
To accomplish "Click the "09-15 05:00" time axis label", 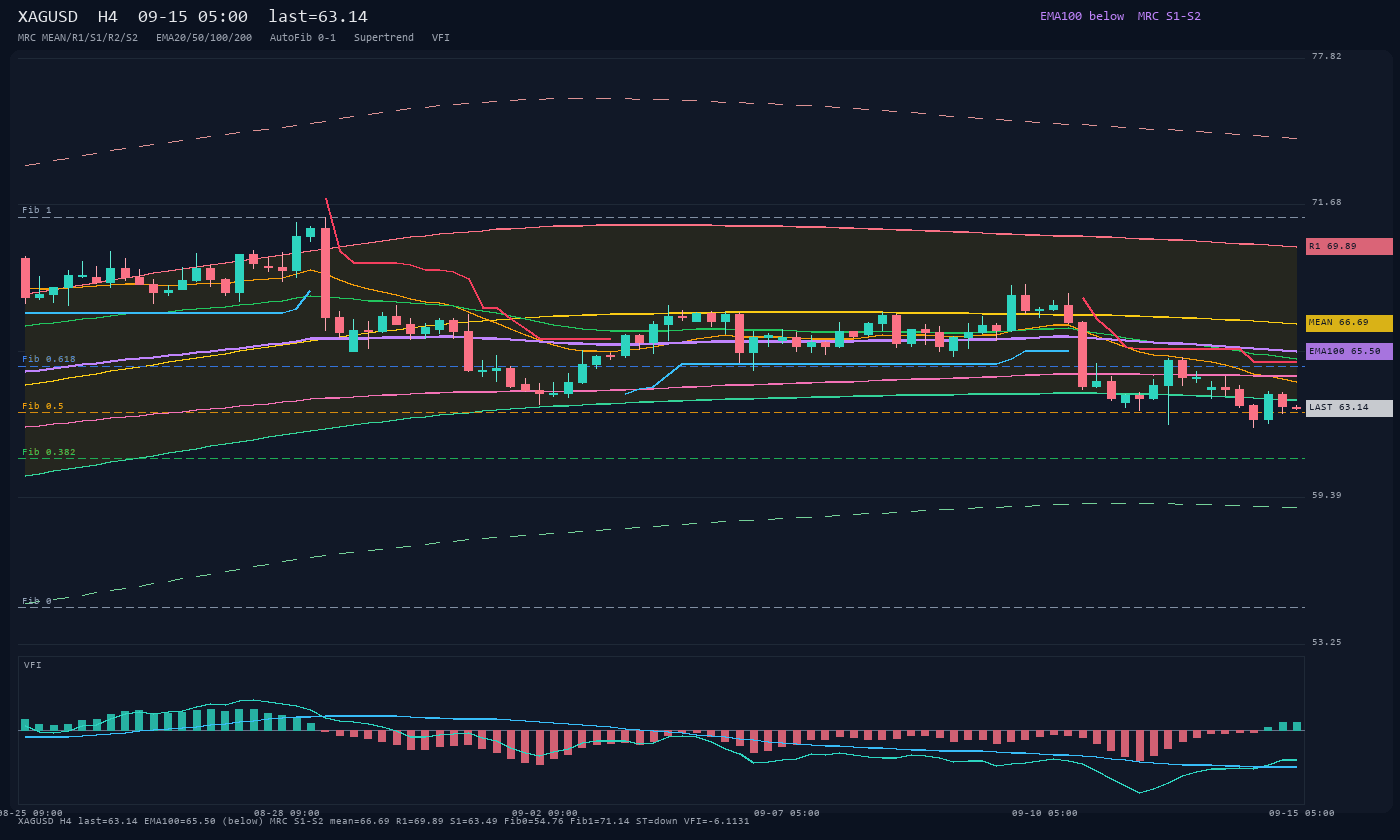I will [1302, 813].
